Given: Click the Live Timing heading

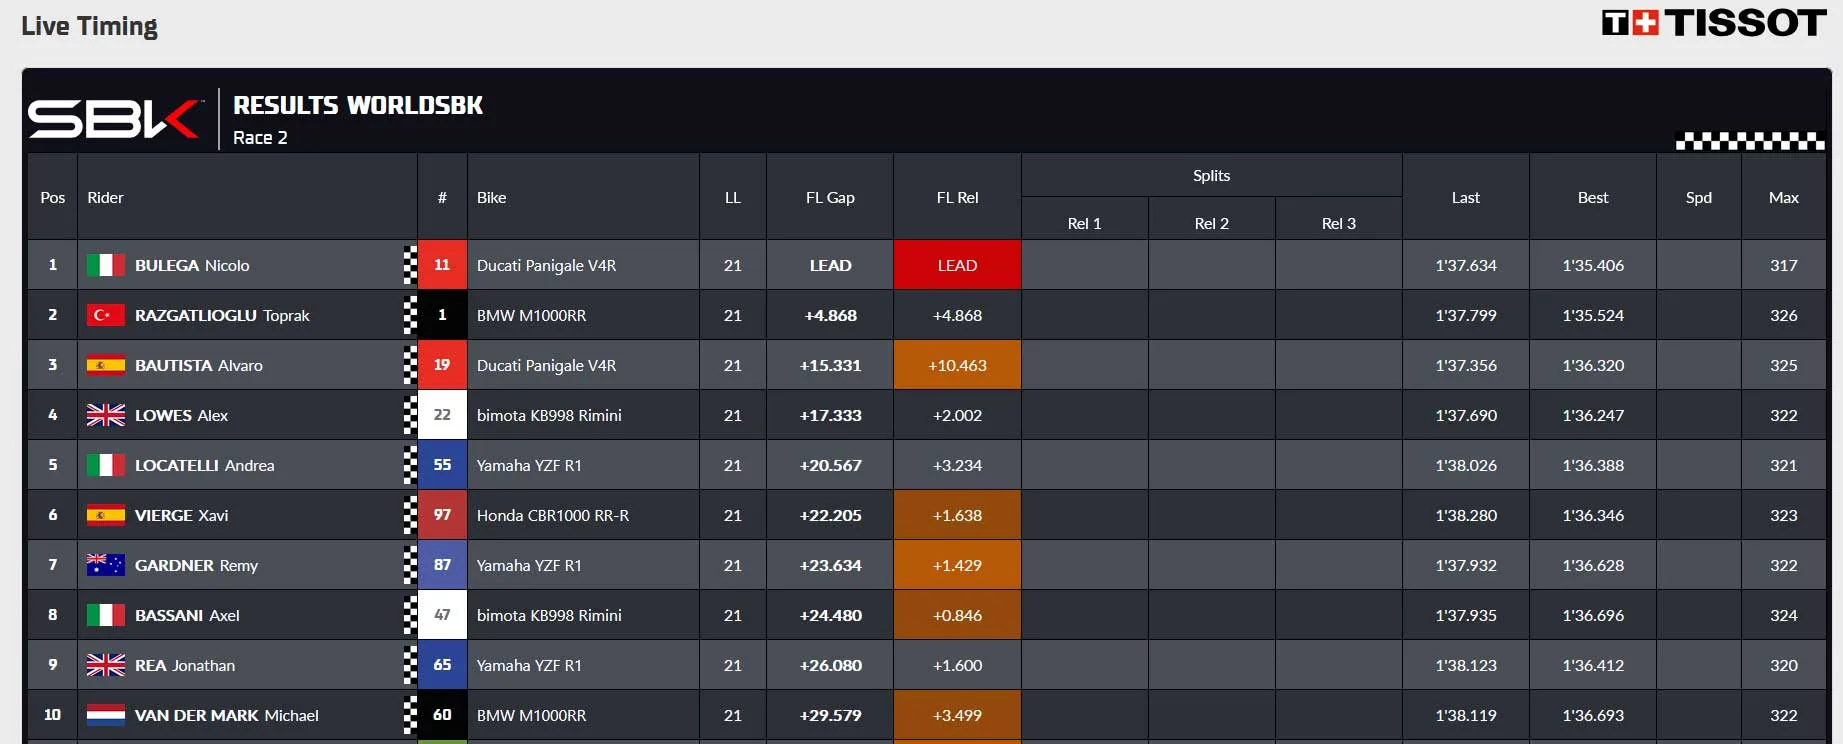Looking at the screenshot, I should [x=89, y=26].
